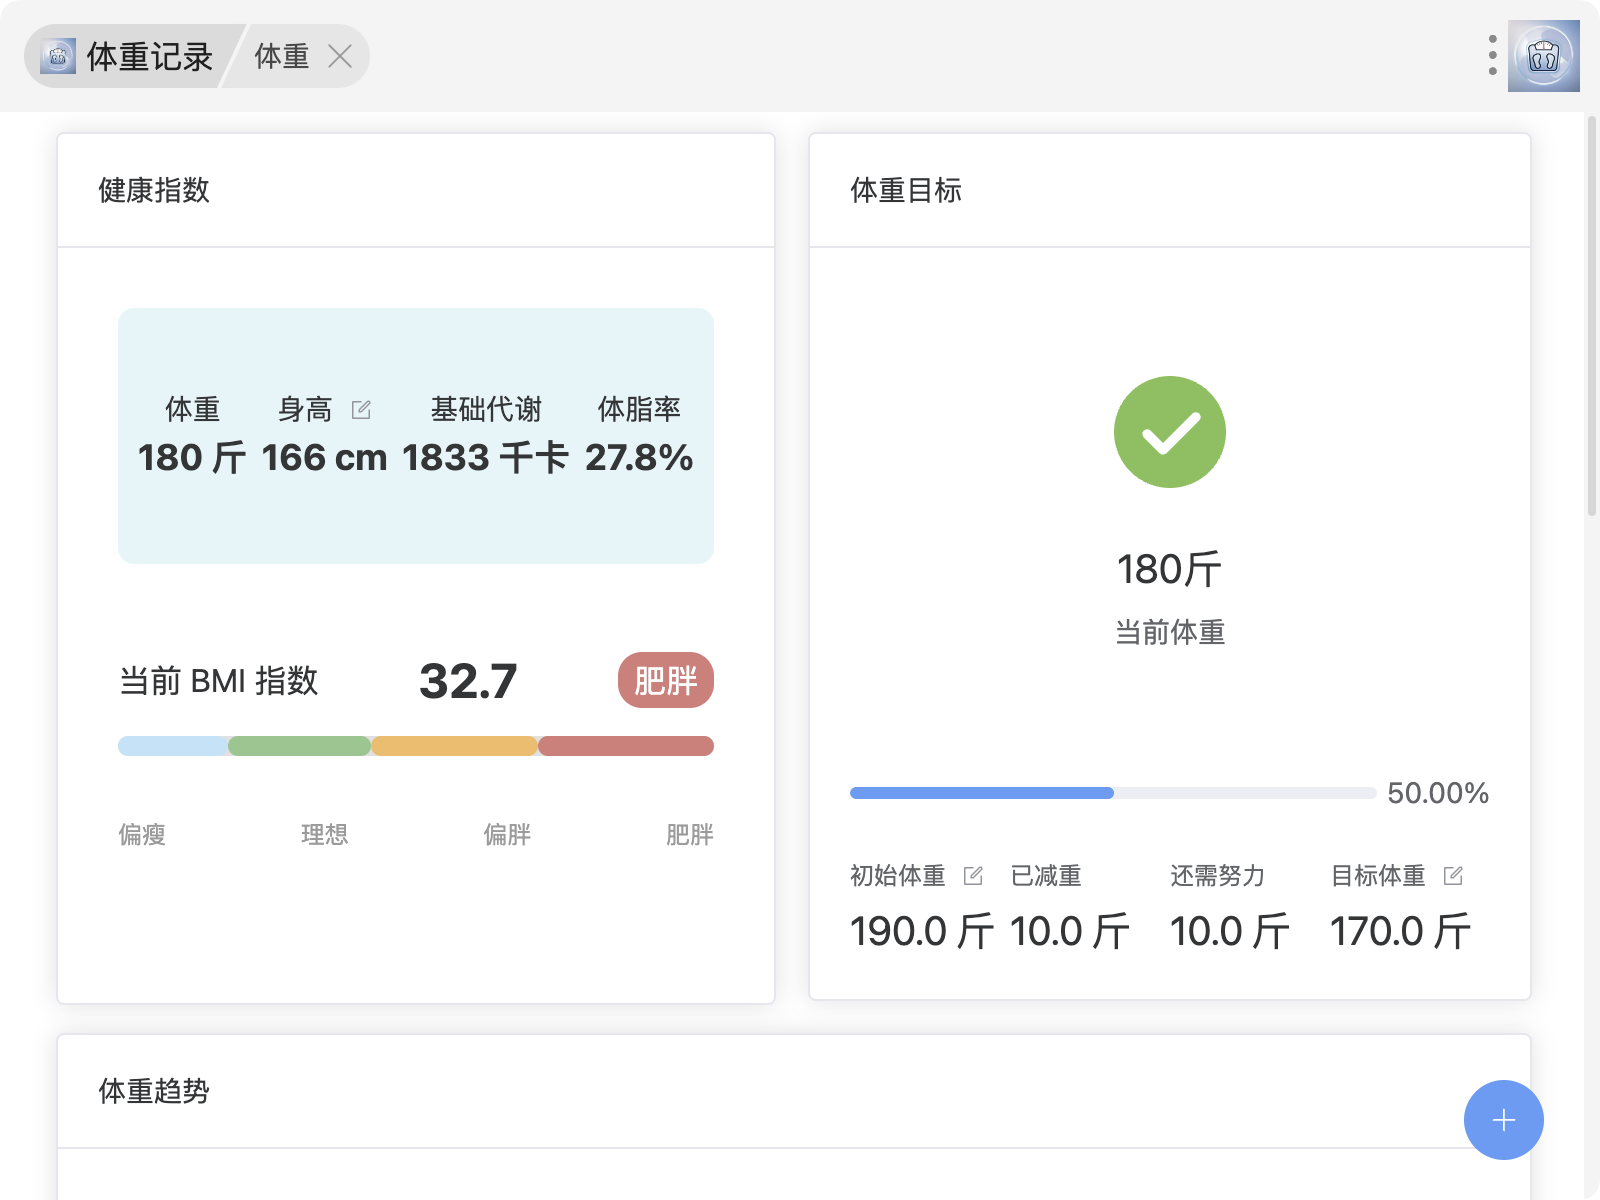Click the green checkmark goal icon

tap(1170, 432)
